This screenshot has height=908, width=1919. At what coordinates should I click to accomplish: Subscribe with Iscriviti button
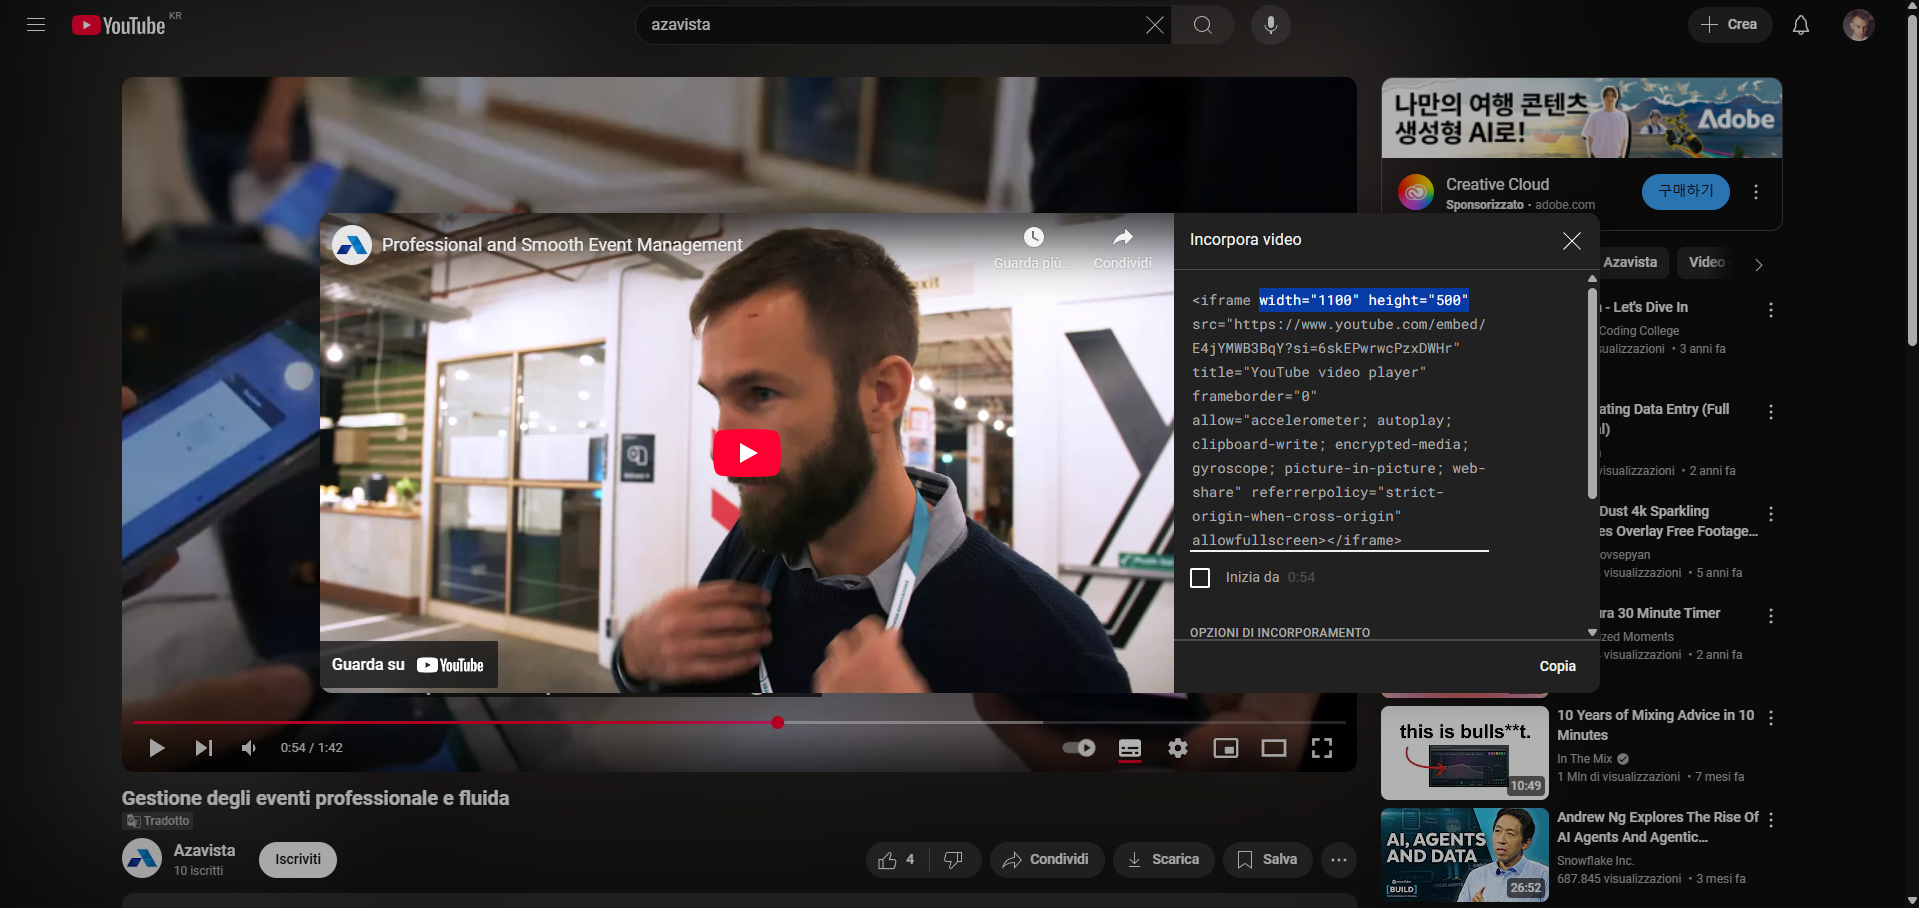pyautogui.click(x=298, y=860)
